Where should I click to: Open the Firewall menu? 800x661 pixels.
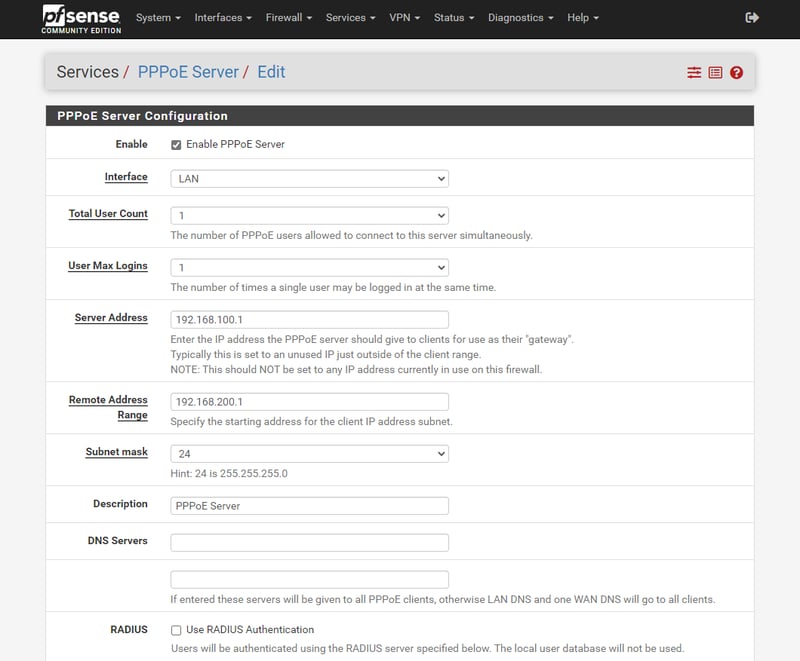(289, 18)
